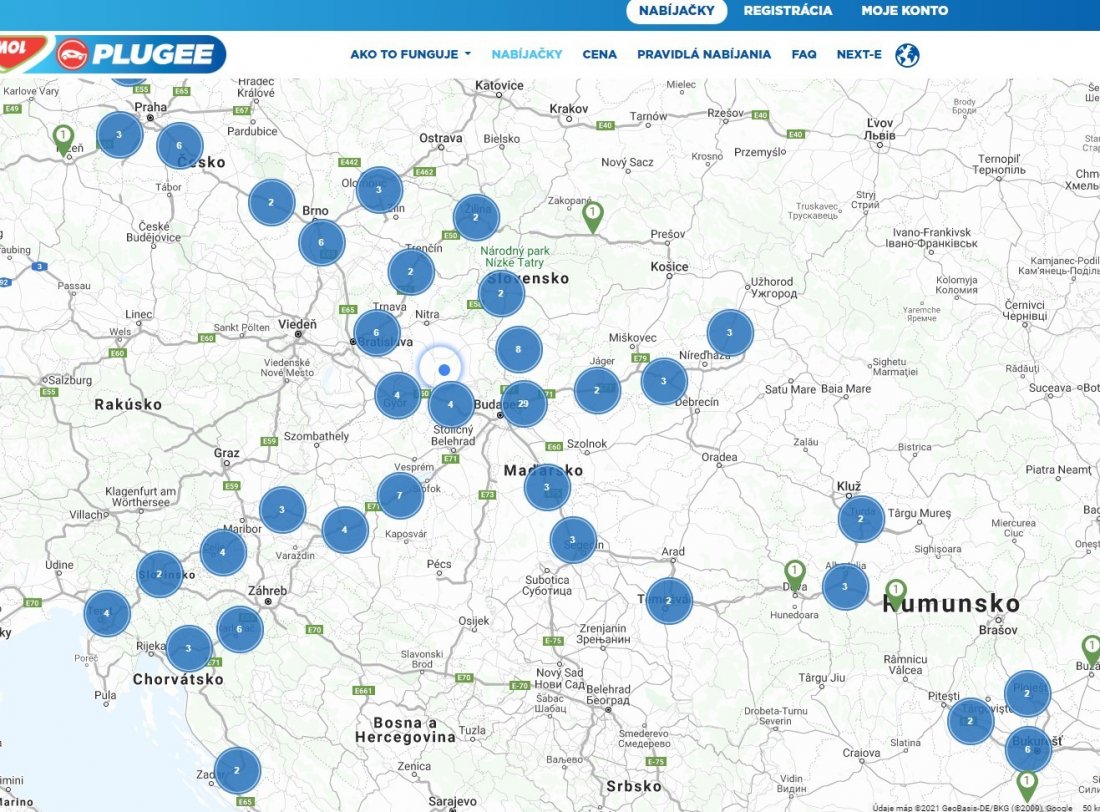
Task: Open the Cena page link
Action: pos(599,55)
